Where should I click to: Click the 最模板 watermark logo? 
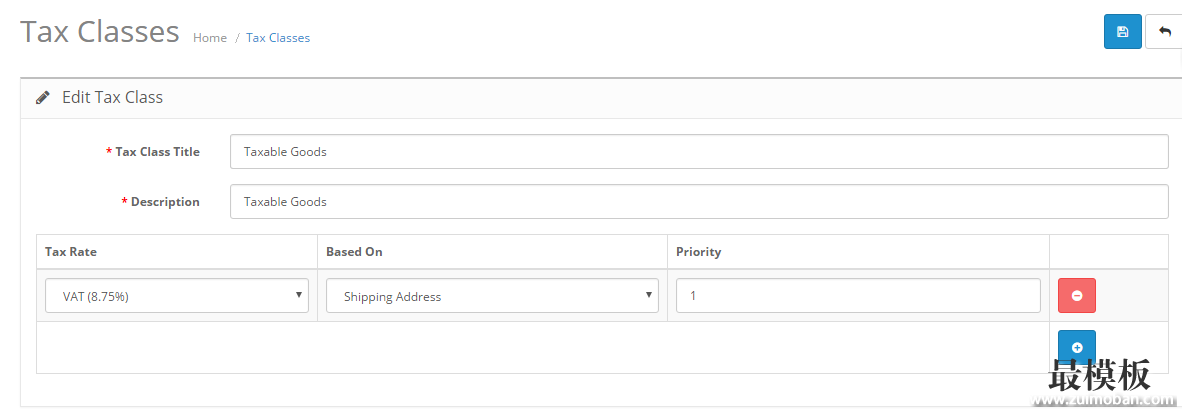[x=1100, y=374]
